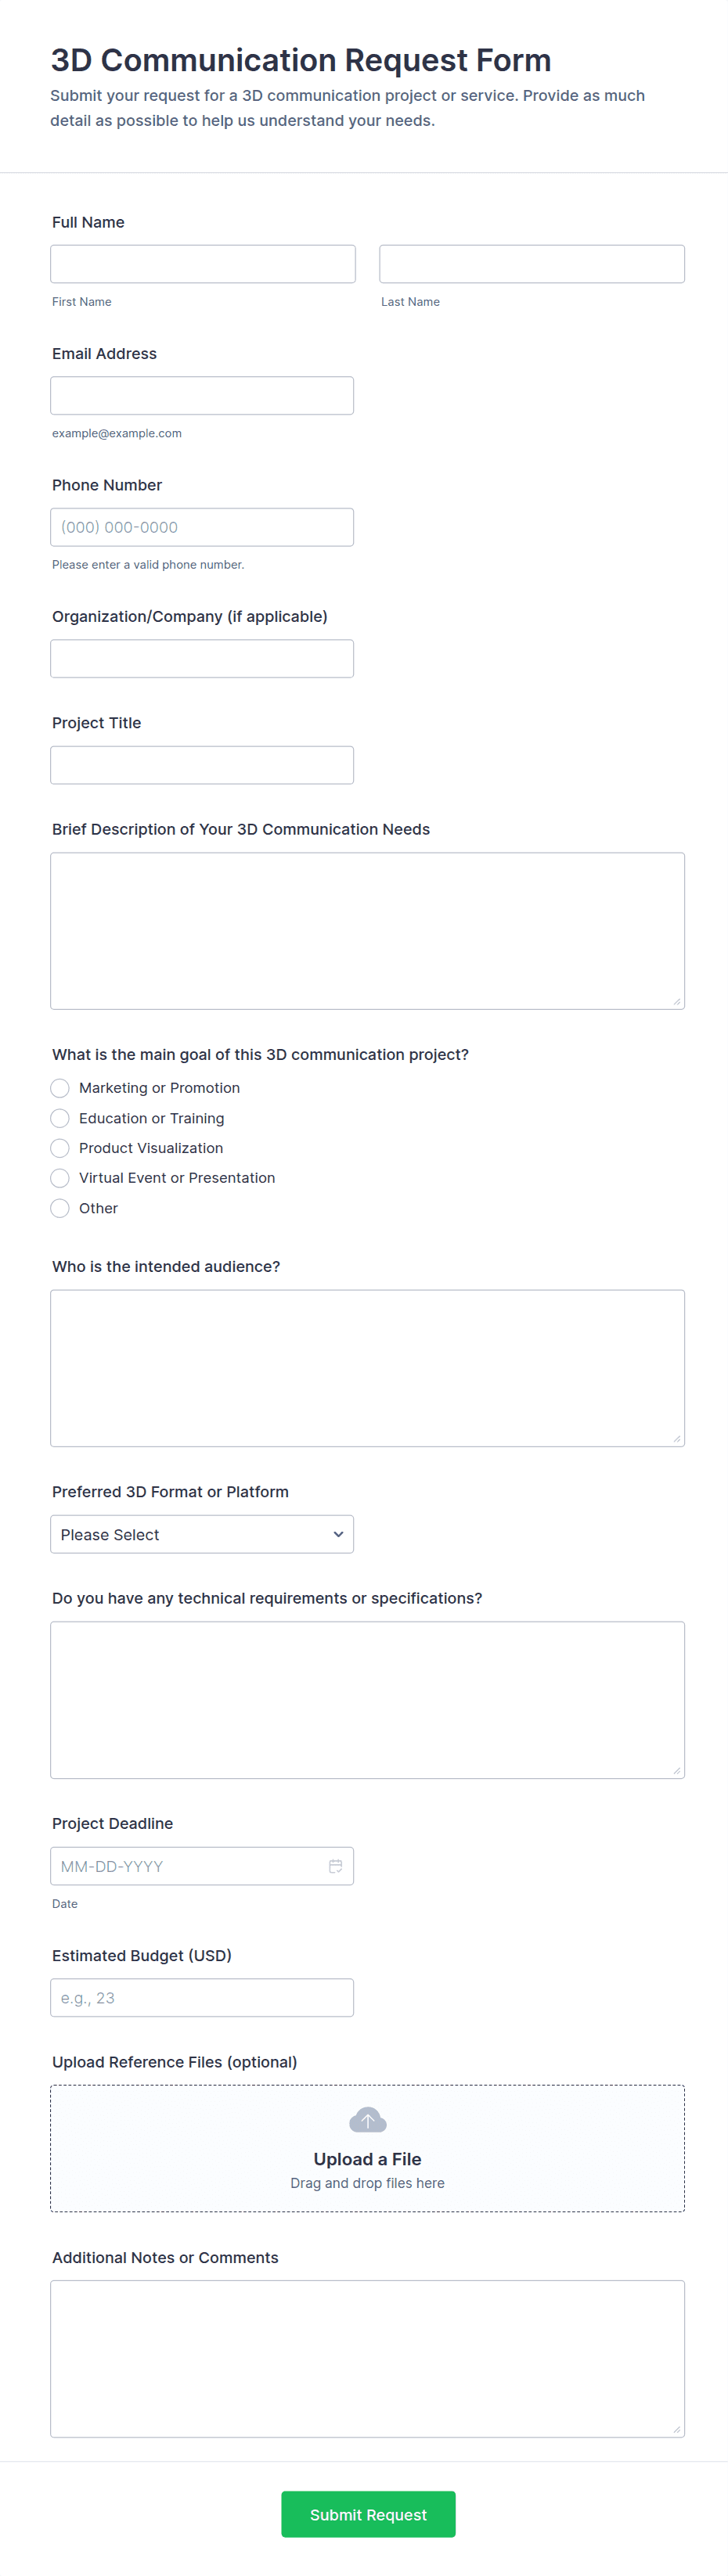Select Product Visualization radio button
728x2576 pixels.
(60, 1148)
